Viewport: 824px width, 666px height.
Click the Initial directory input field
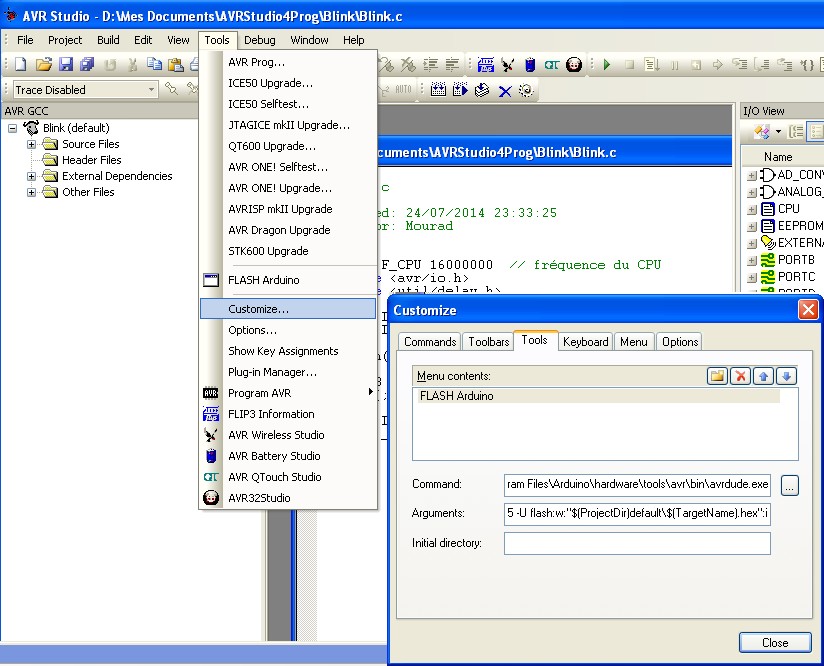[x=637, y=543]
